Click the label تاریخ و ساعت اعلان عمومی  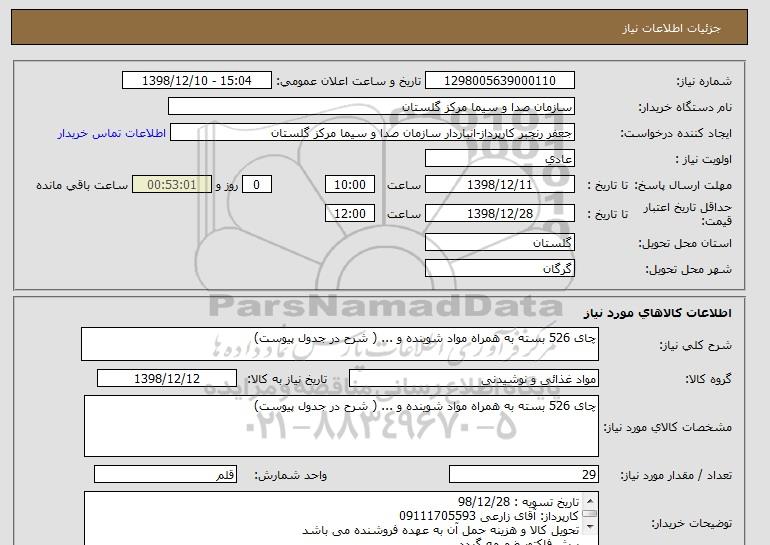point(349,81)
